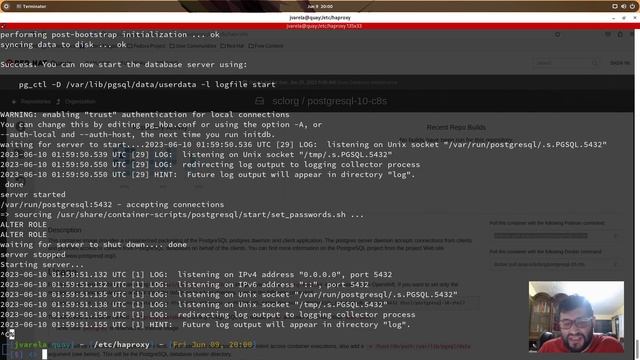
Task: Click the WARNING enabling "trust" authentication line
Action: tap(145, 115)
